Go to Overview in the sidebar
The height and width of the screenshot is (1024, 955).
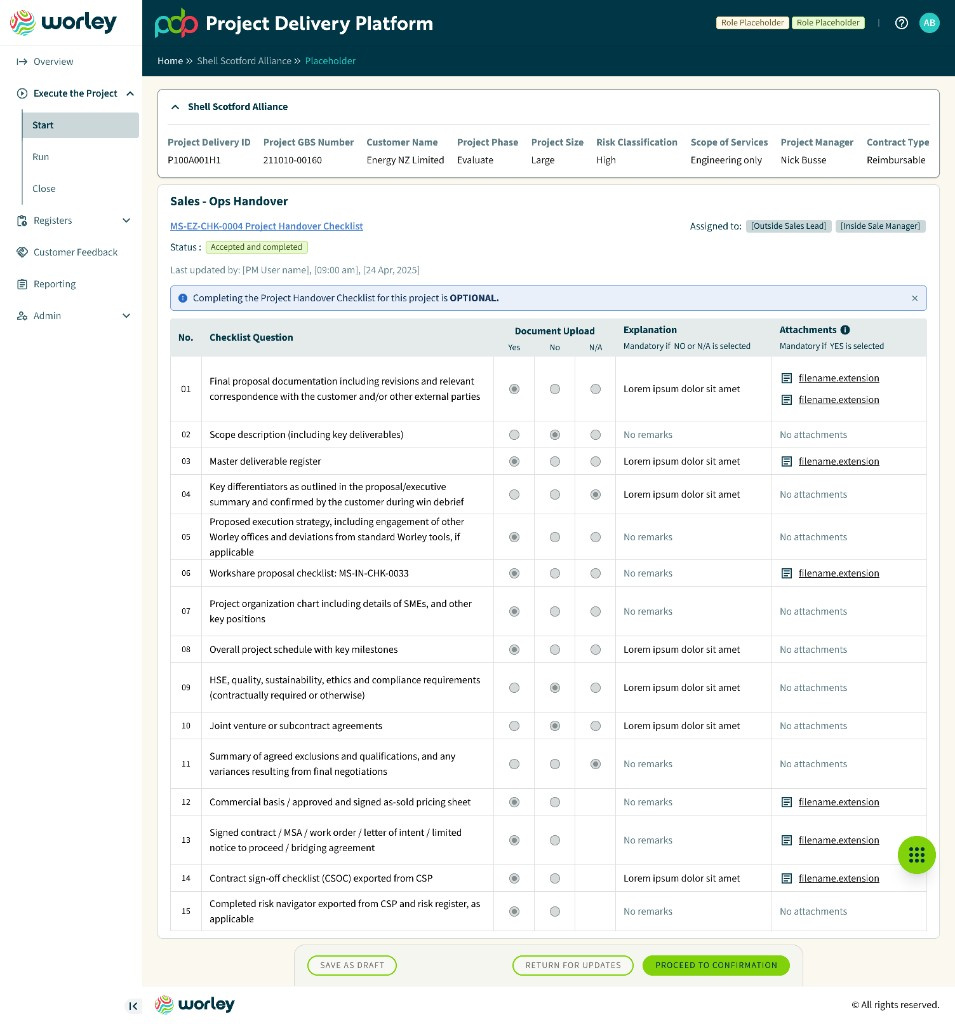click(53, 61)
